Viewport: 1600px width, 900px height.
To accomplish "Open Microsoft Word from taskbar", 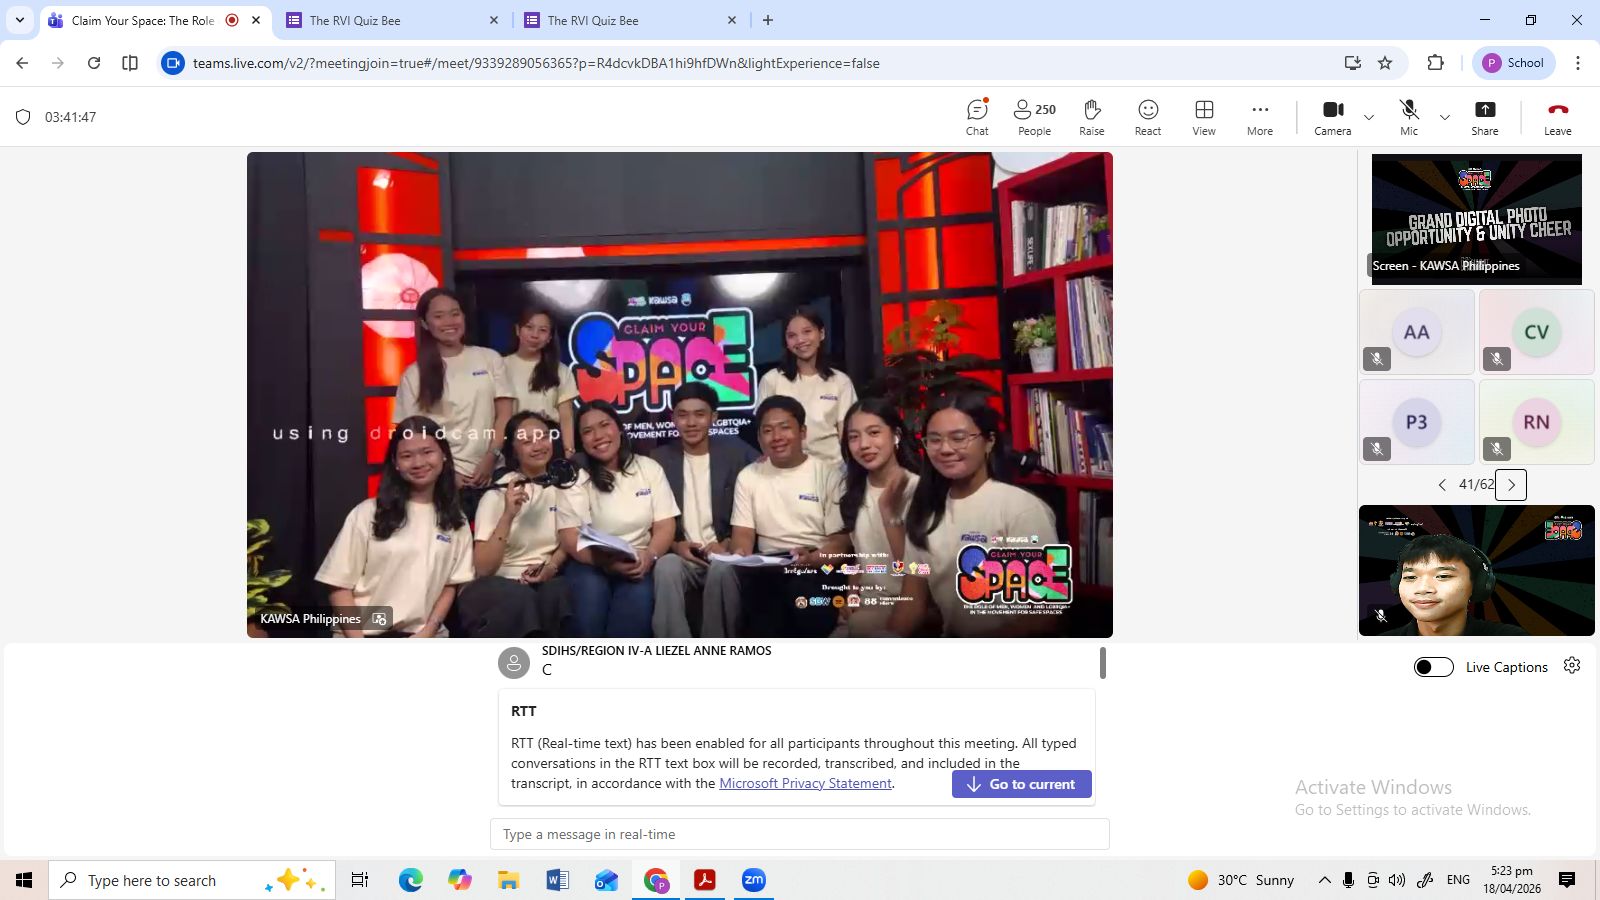I will pyautogui.click(x=557, y=880).
